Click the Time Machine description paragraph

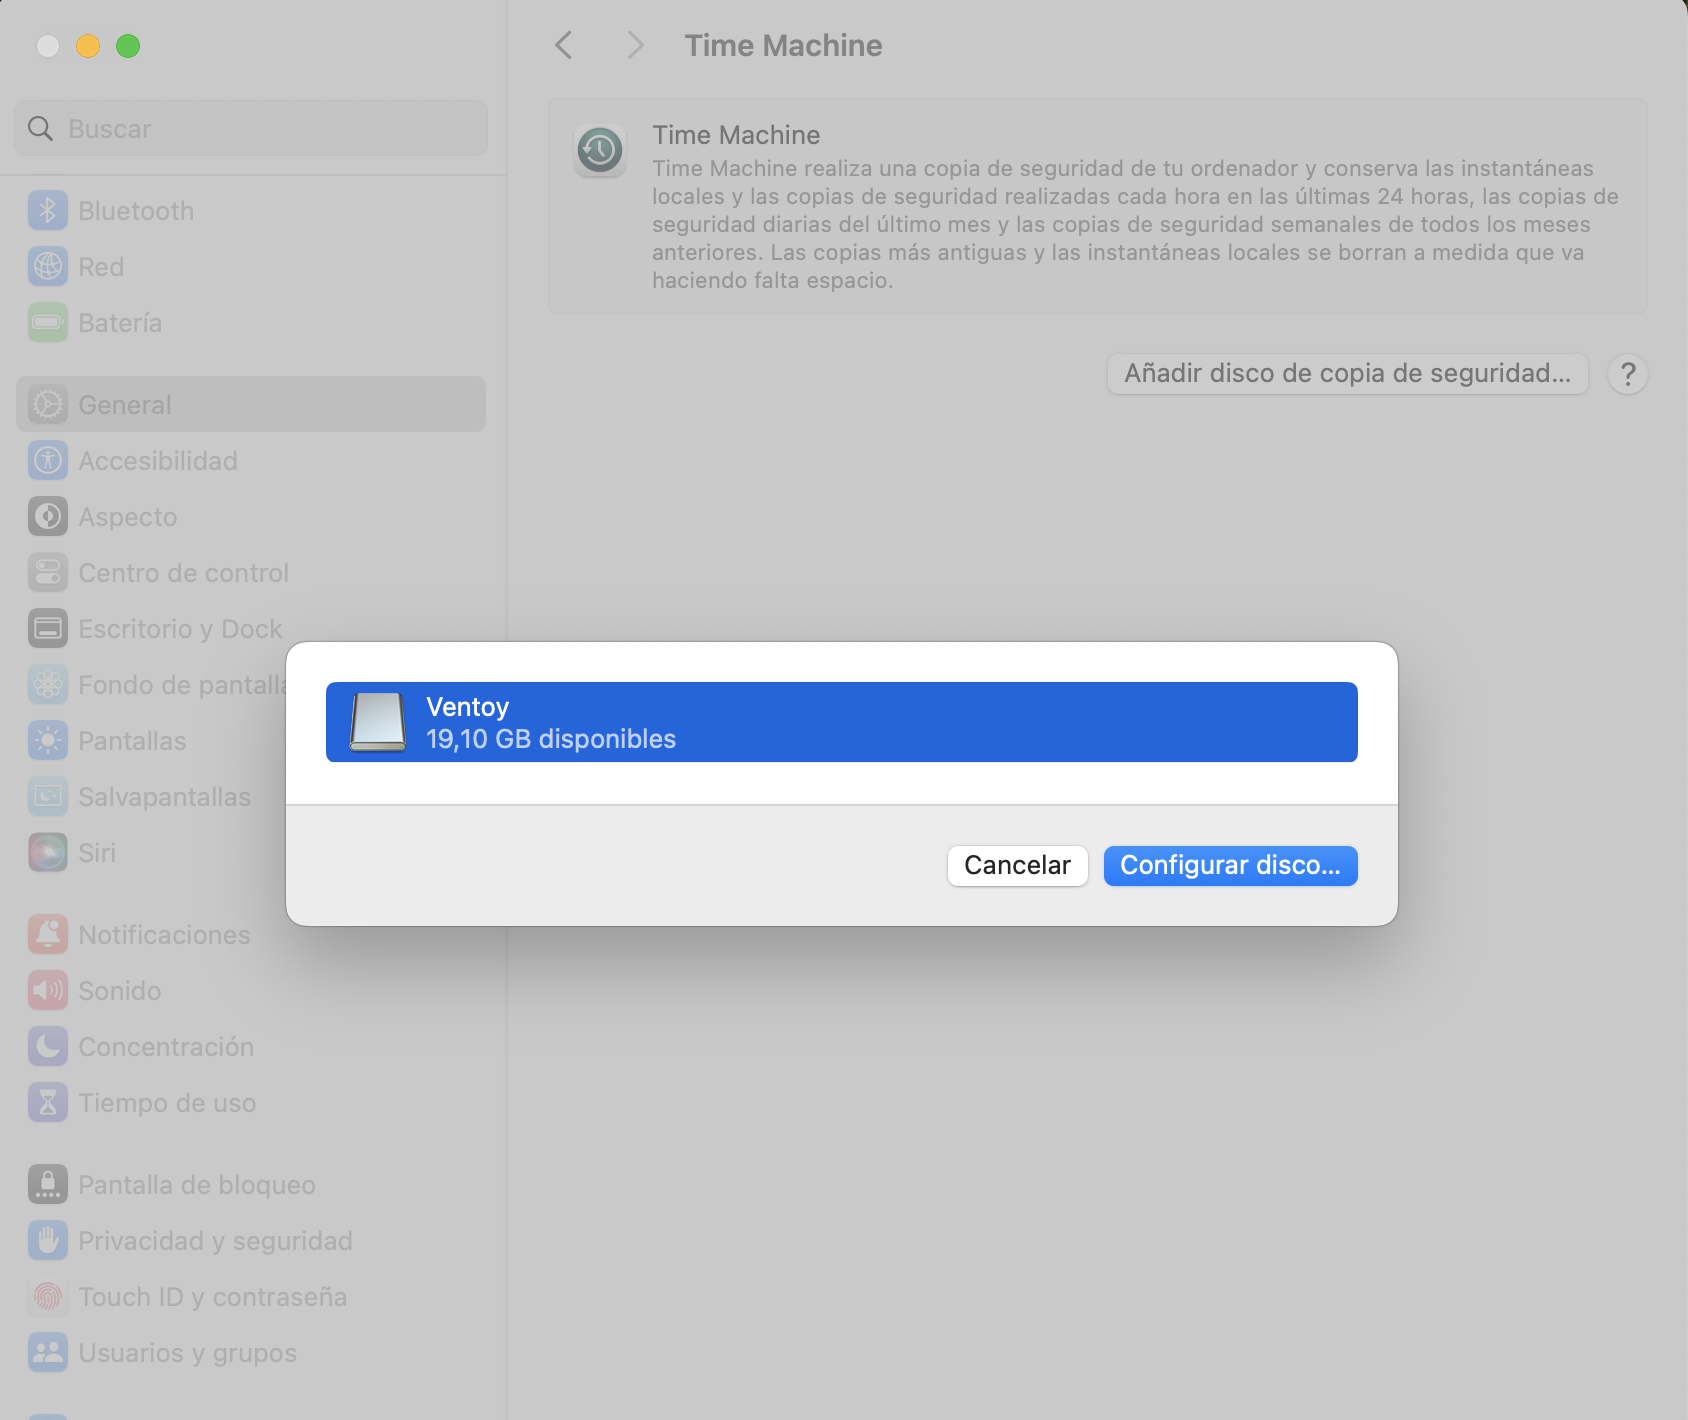[x=1135, y=224]
